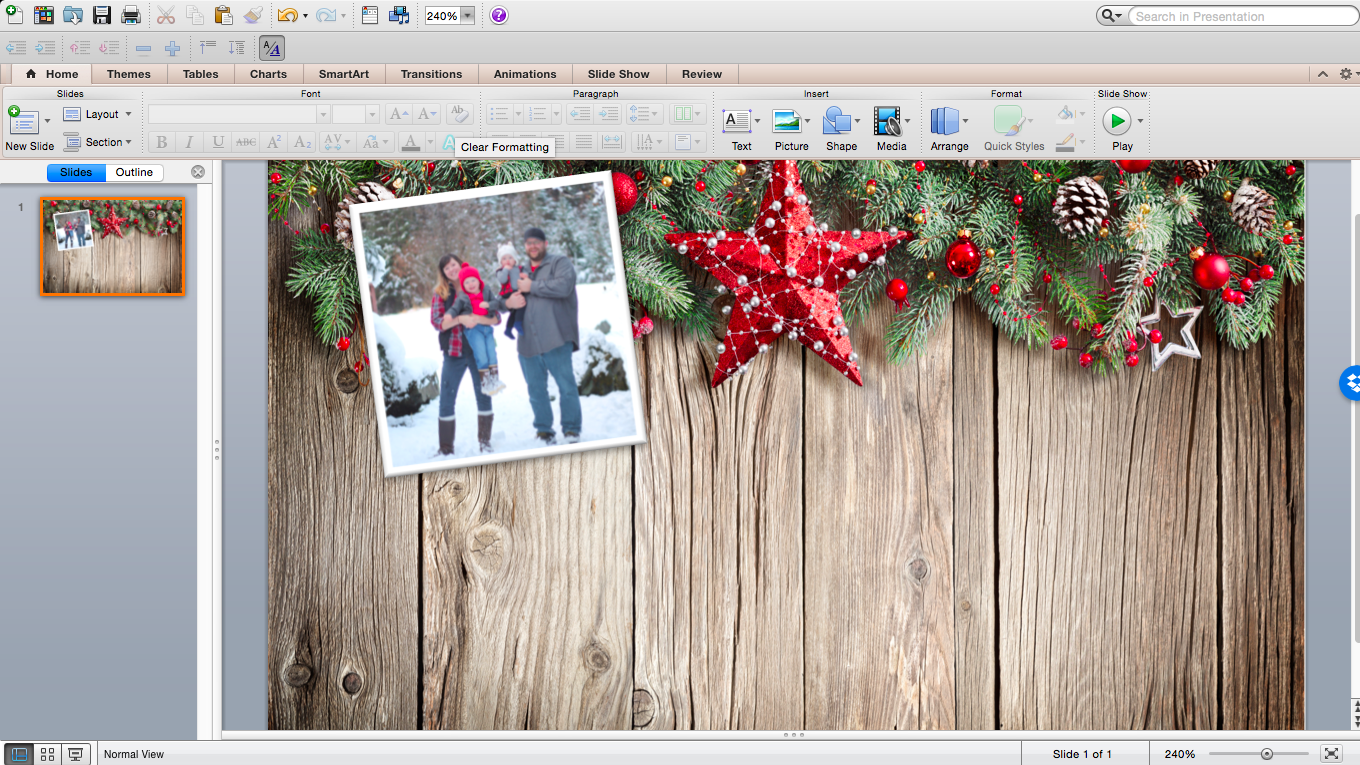This screenshot has width=1360, height=765.
Task: Switch to the Transitions tab
Action: pos(432,74)
